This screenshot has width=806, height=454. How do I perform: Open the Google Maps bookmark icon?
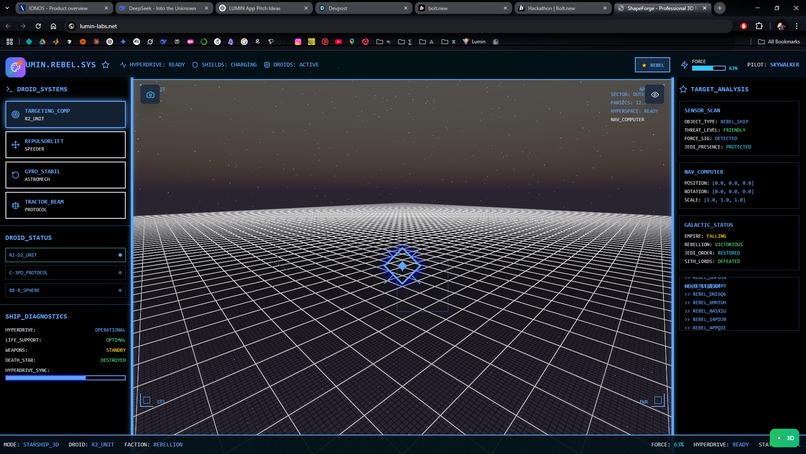pyautogui.click(x=352, y=42)
